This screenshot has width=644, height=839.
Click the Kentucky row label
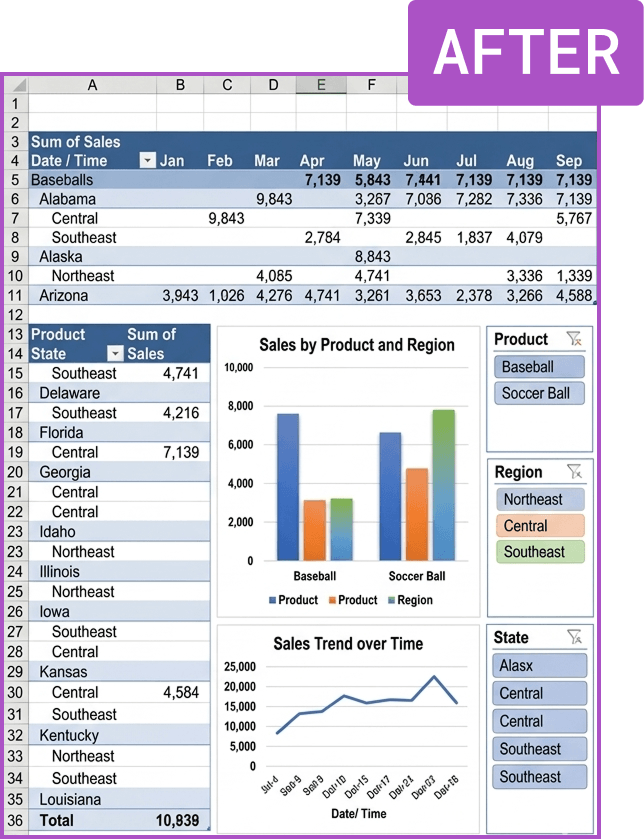click(69, 735)
